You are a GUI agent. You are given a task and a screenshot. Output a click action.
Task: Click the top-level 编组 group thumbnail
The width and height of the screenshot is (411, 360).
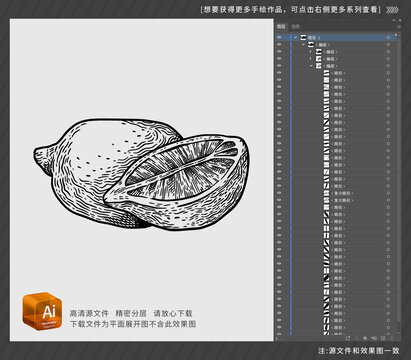pos(311,44)
